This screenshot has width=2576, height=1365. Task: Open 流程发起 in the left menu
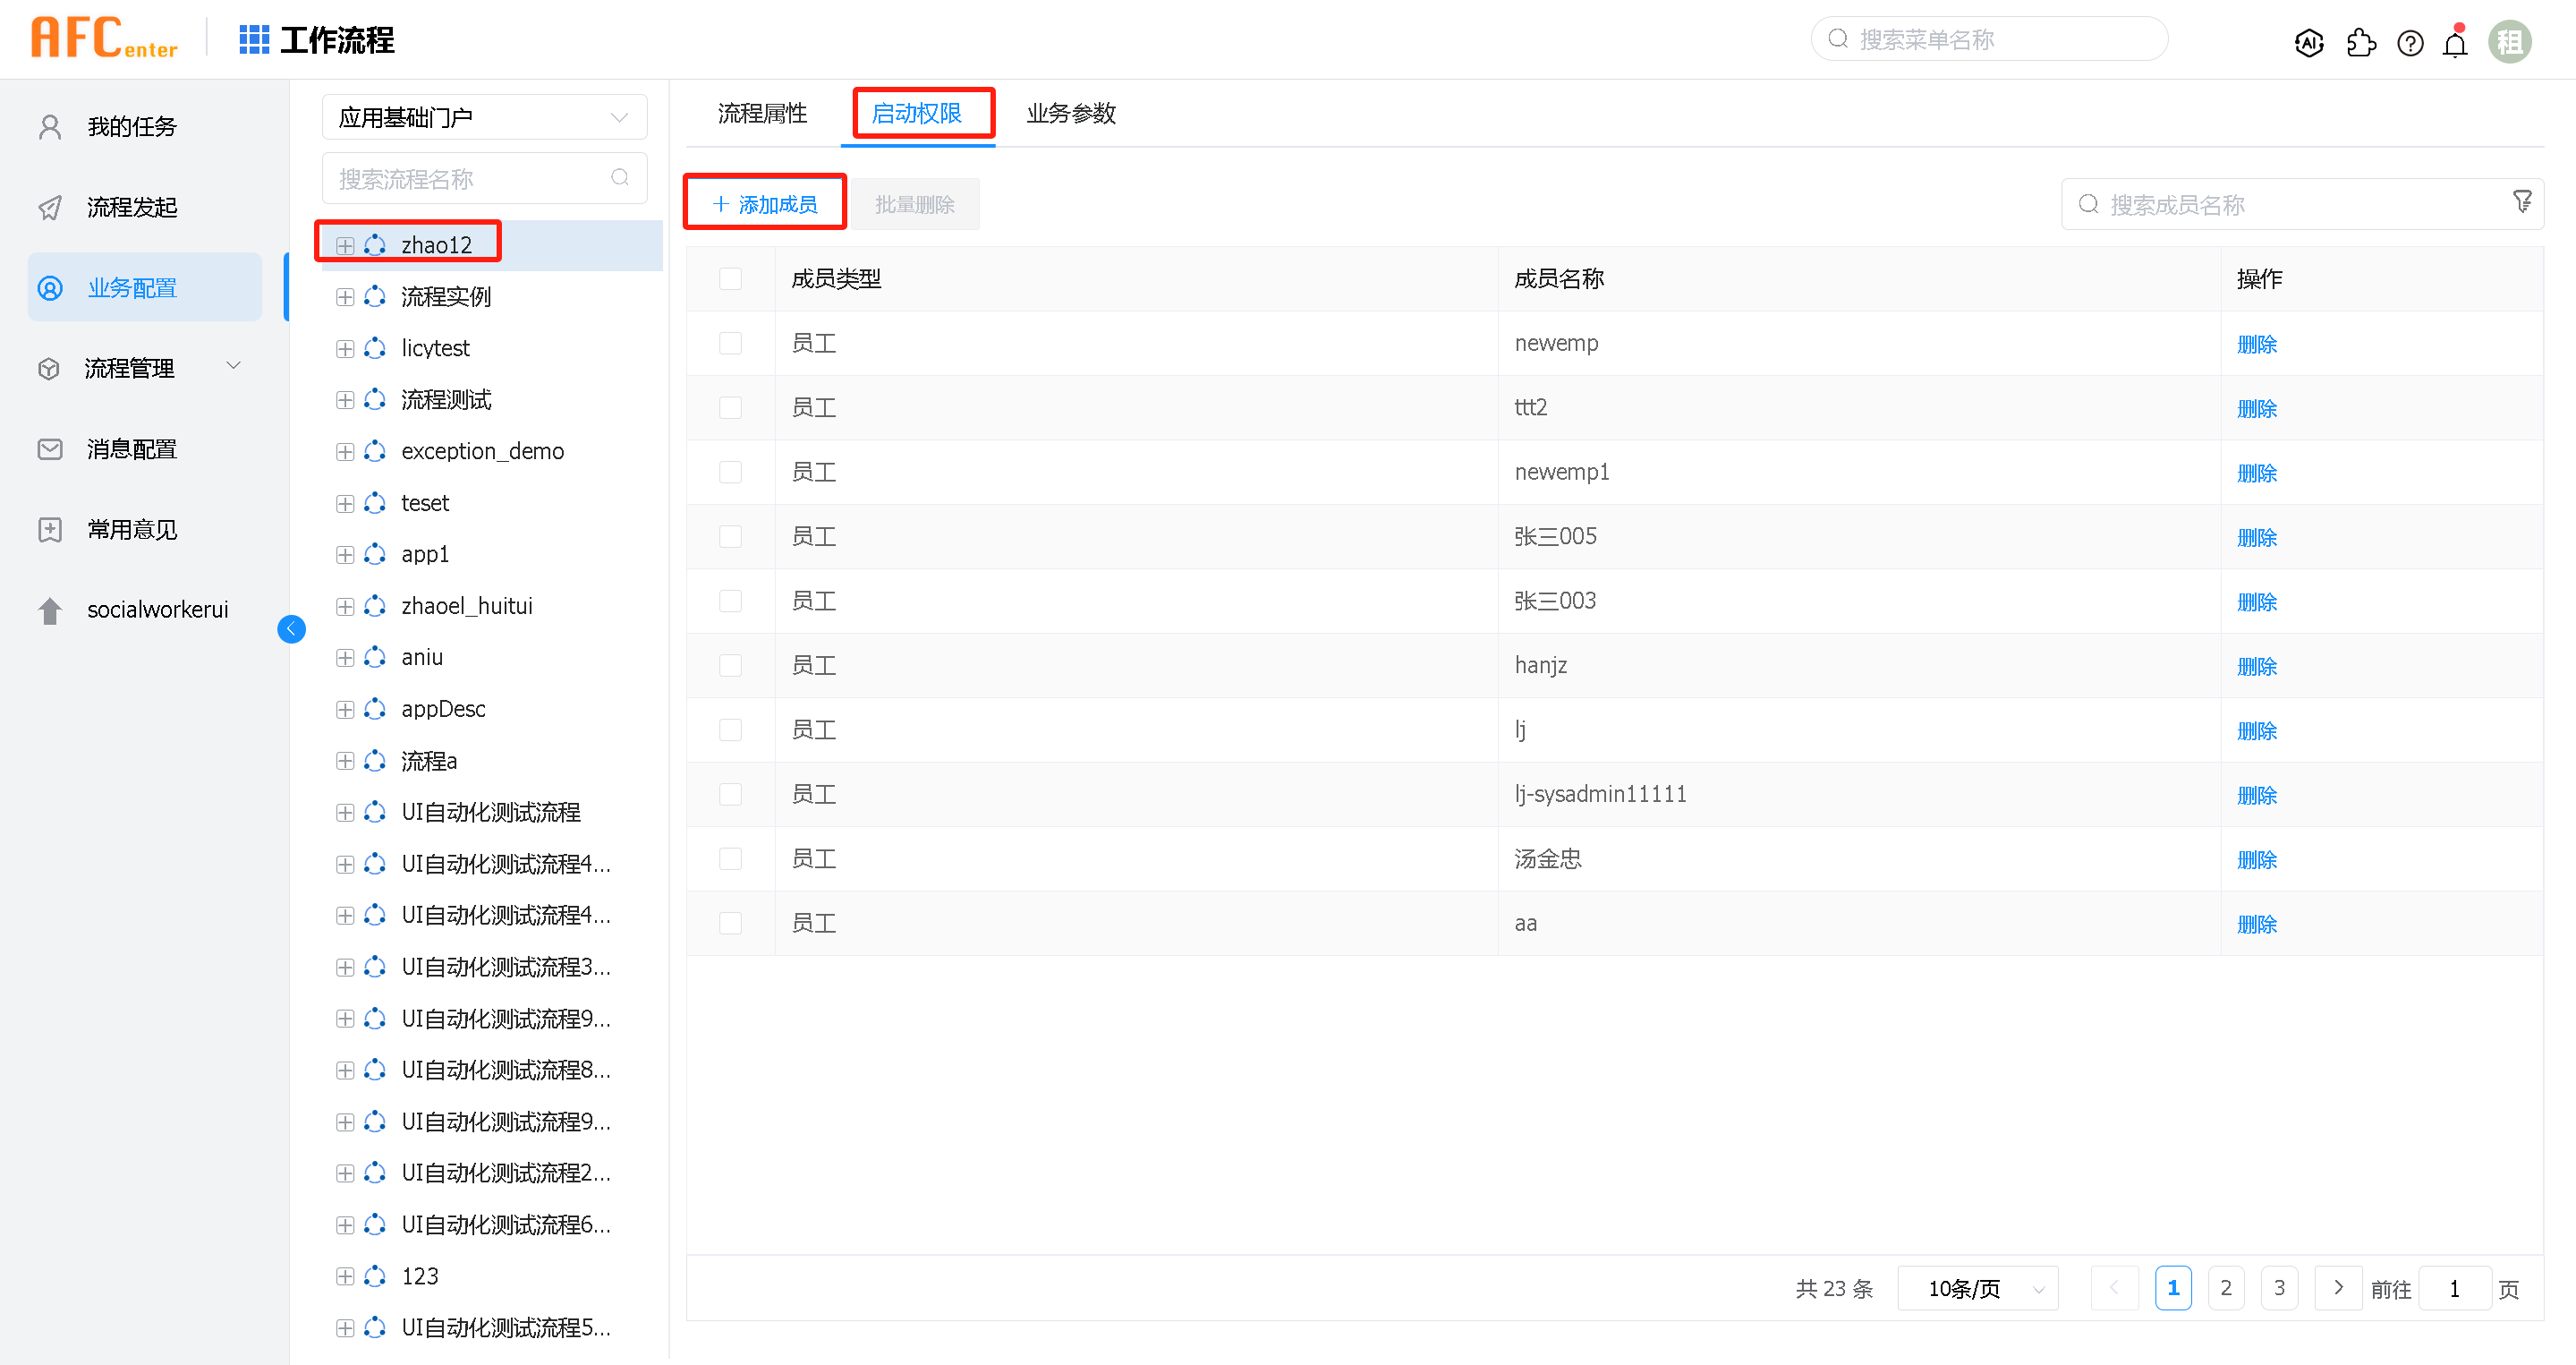click(131, 207)
